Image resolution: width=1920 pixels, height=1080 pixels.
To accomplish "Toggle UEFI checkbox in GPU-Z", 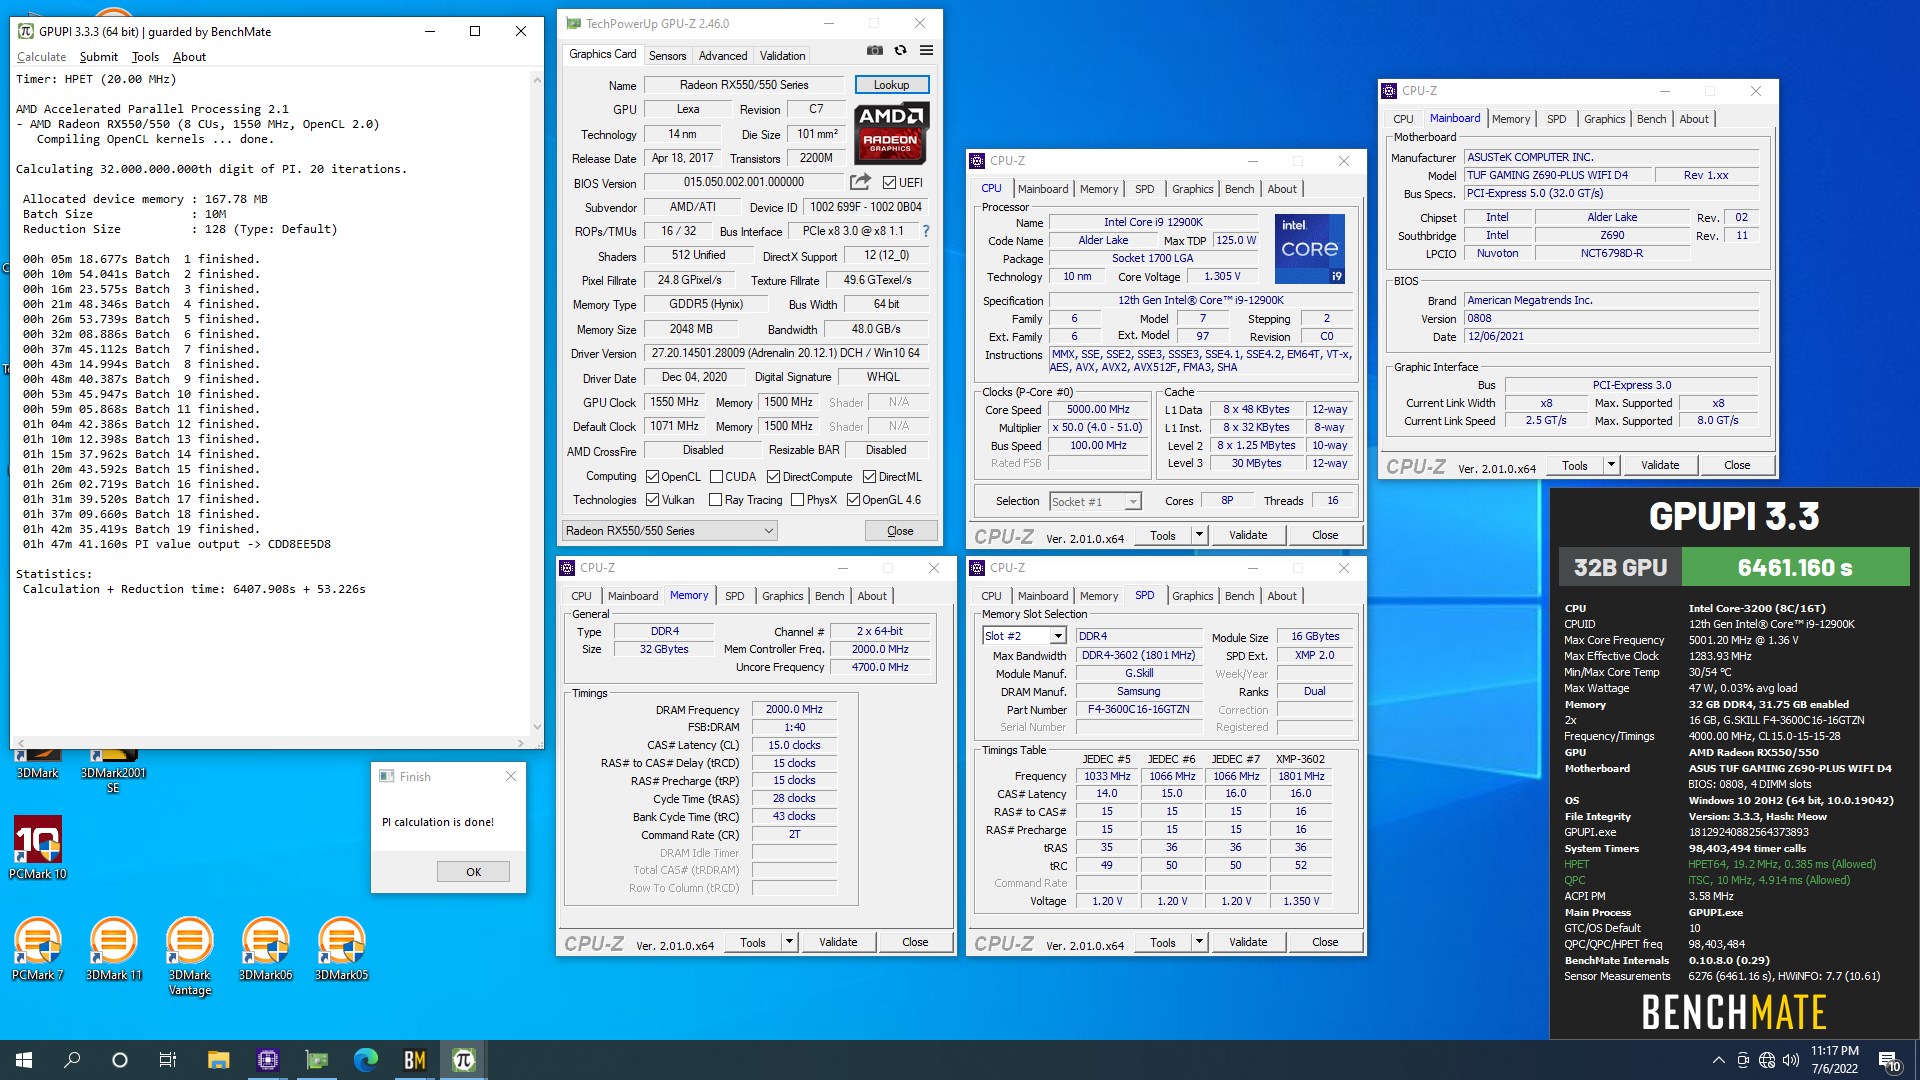I will (x=889, y=183).
